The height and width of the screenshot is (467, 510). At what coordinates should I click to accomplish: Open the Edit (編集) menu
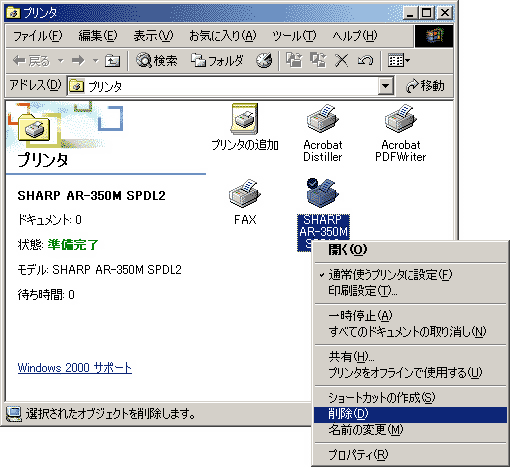coord(98,36)
